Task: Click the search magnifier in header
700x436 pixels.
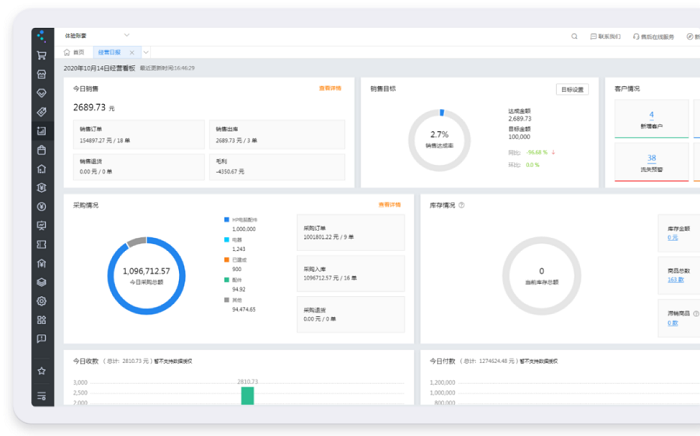Action: click(x=574, y=37)
